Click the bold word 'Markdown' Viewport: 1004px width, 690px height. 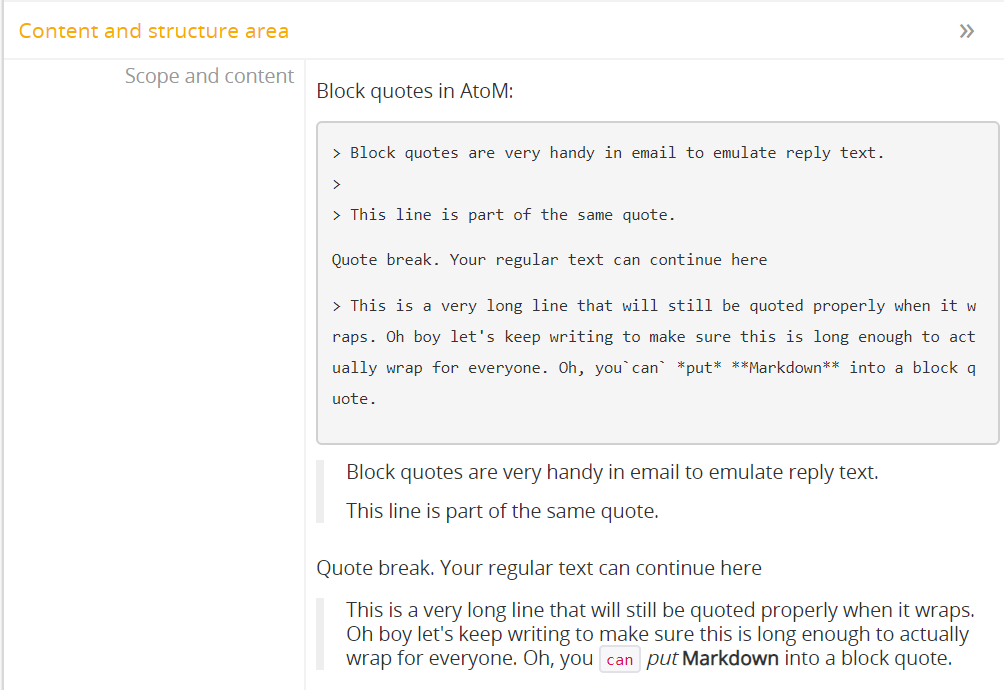click(x=731, y=659)
